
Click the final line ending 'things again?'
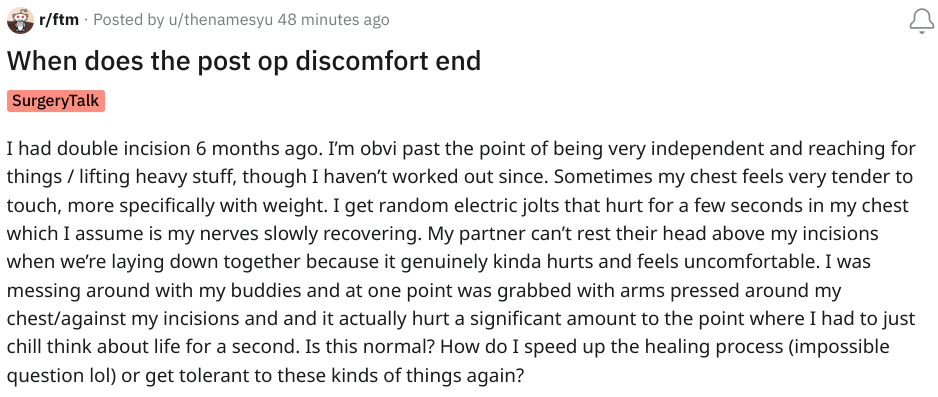coord(266,375)
